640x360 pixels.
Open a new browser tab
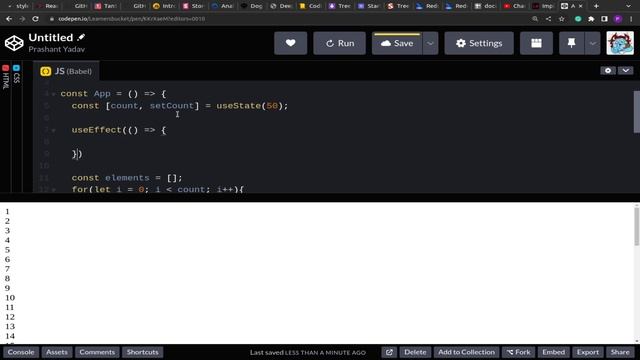(596, 6)
